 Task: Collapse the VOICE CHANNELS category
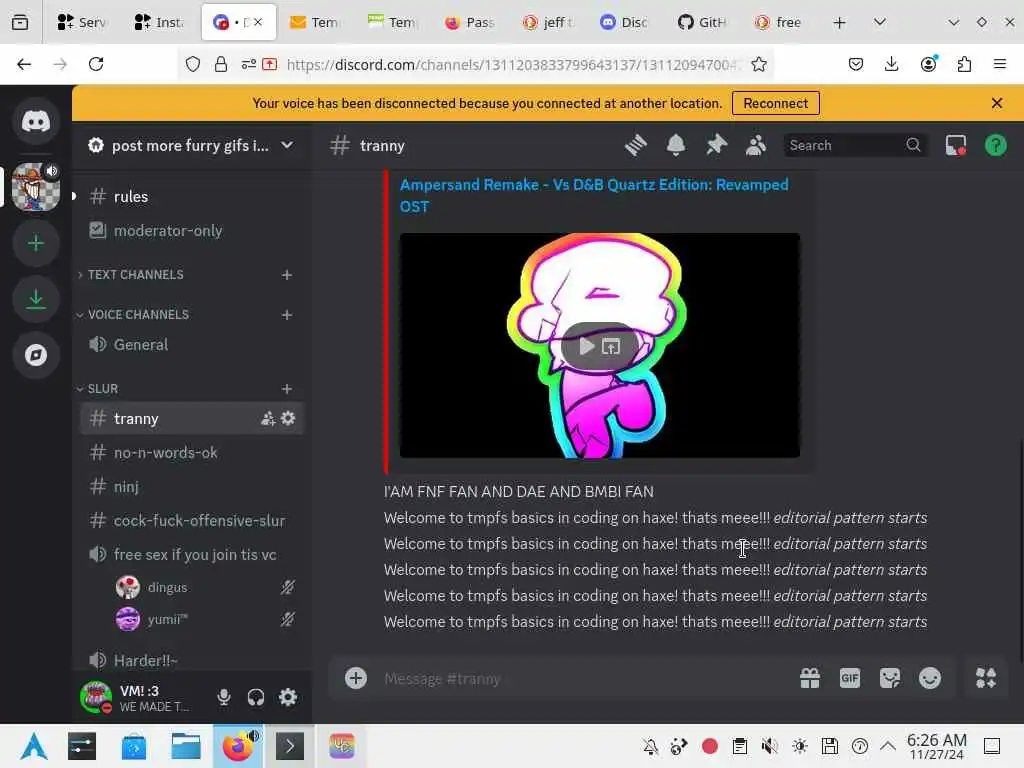pyautogui.click(x=138, y=315)
